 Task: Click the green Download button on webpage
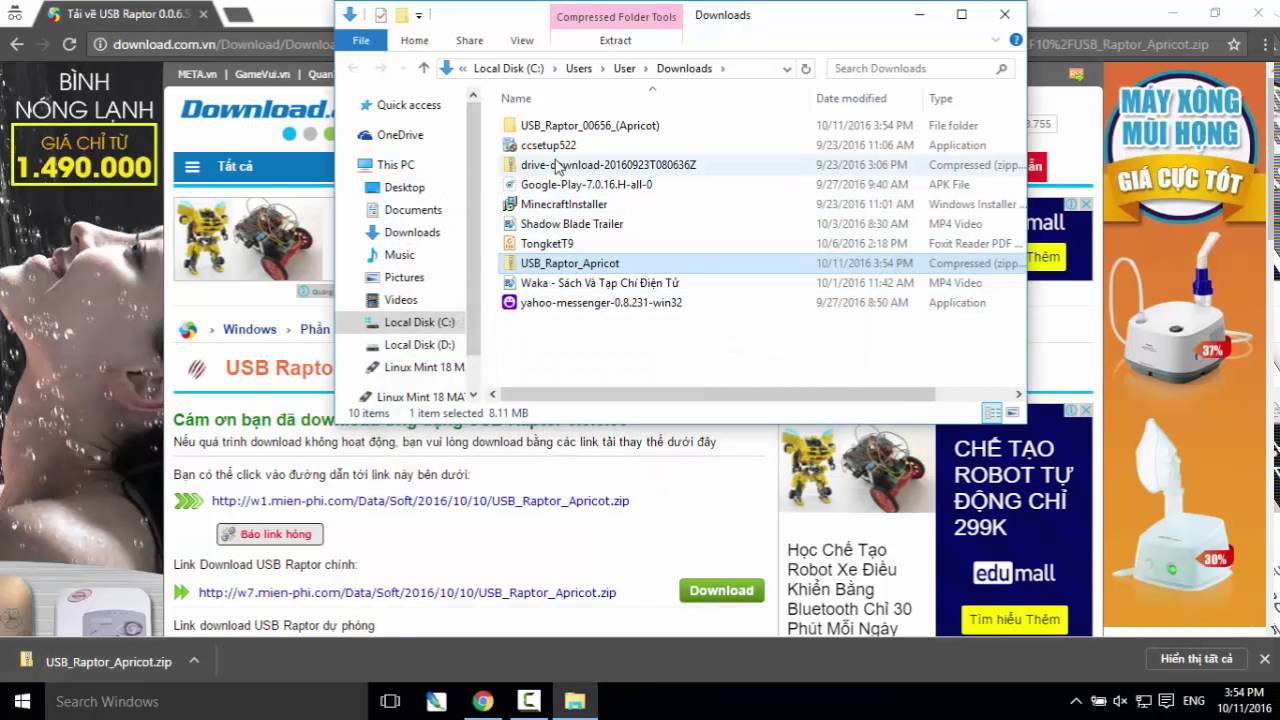click(x=722, y=591)
